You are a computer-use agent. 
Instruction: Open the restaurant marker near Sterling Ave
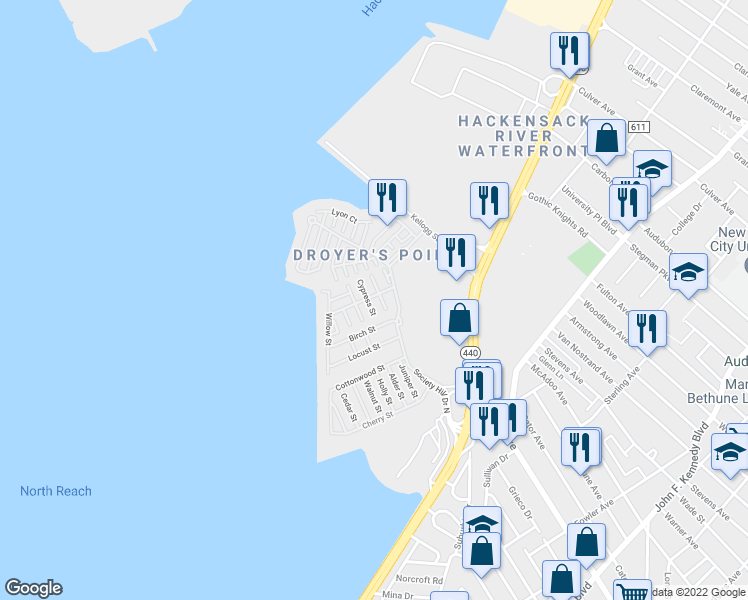(x=647, y=329)
